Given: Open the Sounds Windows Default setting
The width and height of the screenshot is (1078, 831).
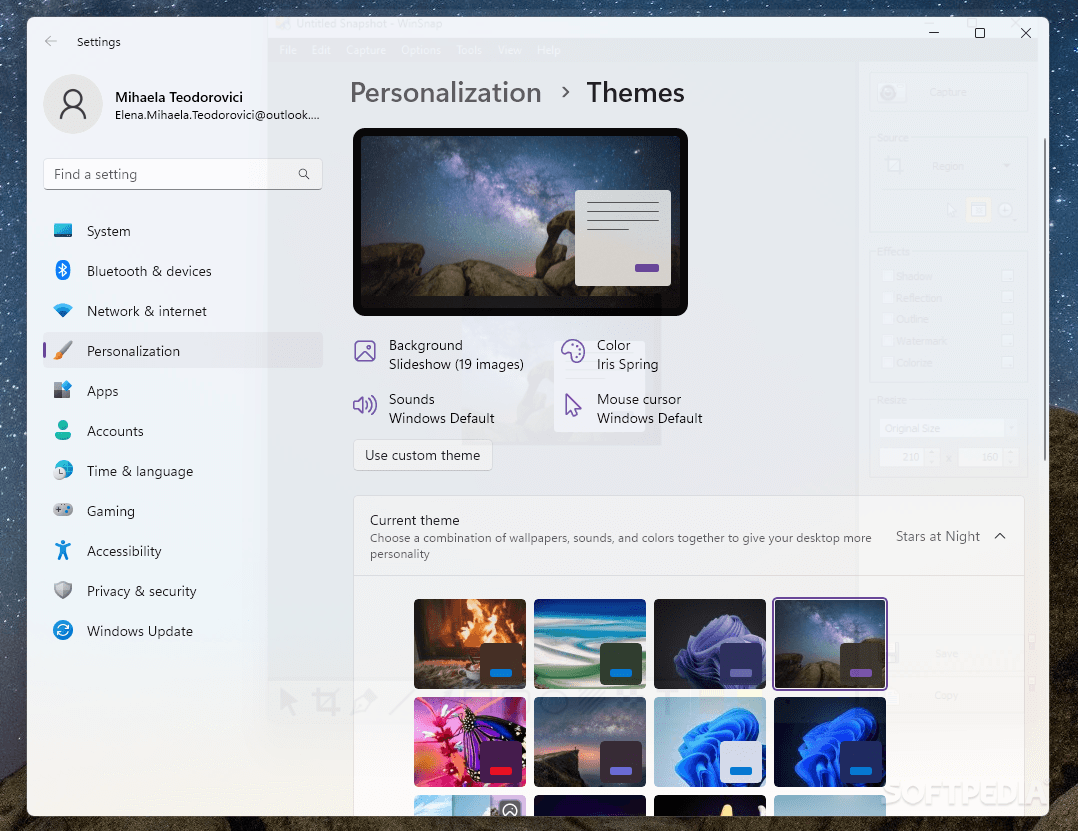Looking at the screenshot, I should [424, 408].
